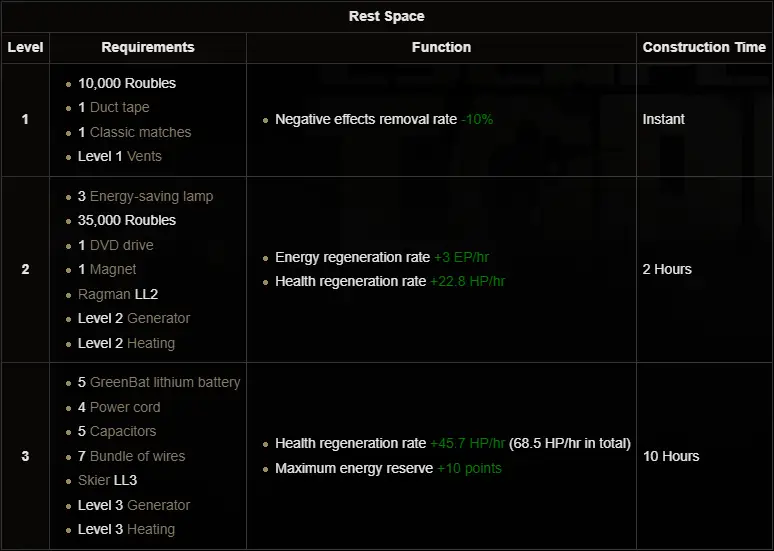The width and height of the screenshot is (774, 551).
Task: Open the Duct tape item link
Action: pos(119,107)
